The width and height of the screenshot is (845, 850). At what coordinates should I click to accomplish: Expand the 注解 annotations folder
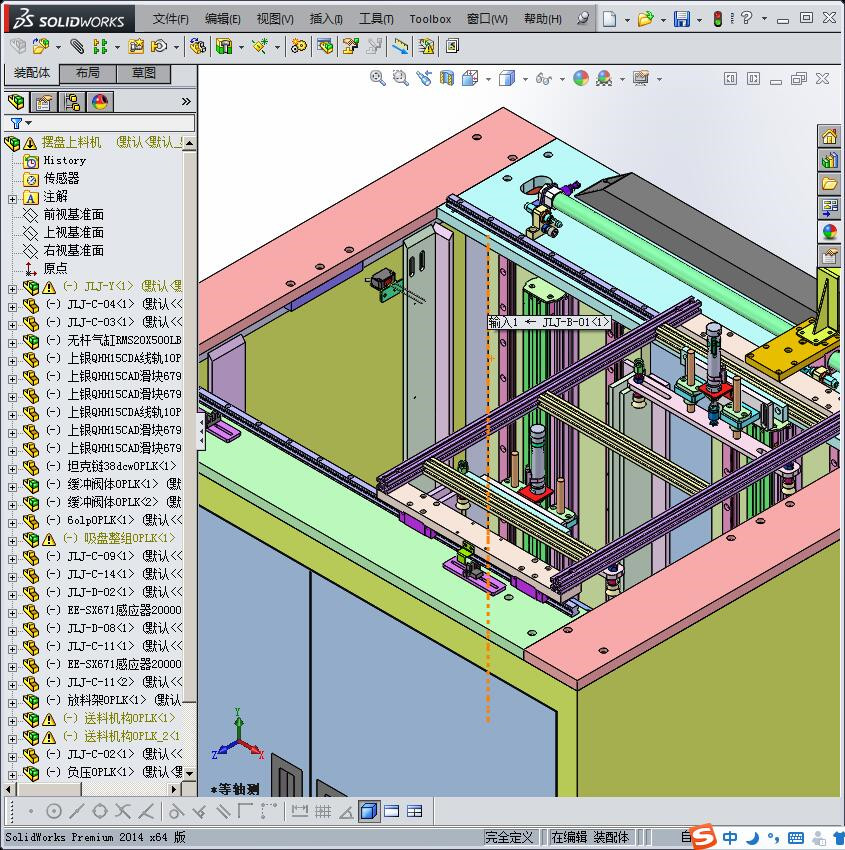pos(12,199)
